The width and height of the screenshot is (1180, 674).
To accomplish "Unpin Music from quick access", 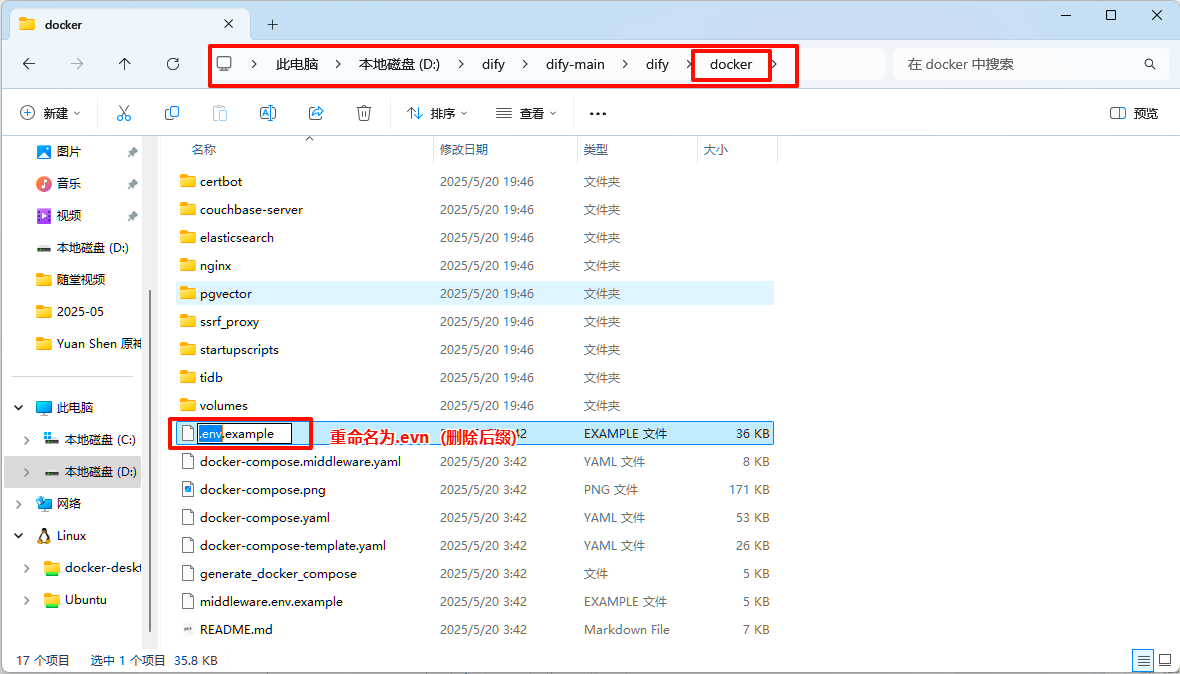I will 132,184.
